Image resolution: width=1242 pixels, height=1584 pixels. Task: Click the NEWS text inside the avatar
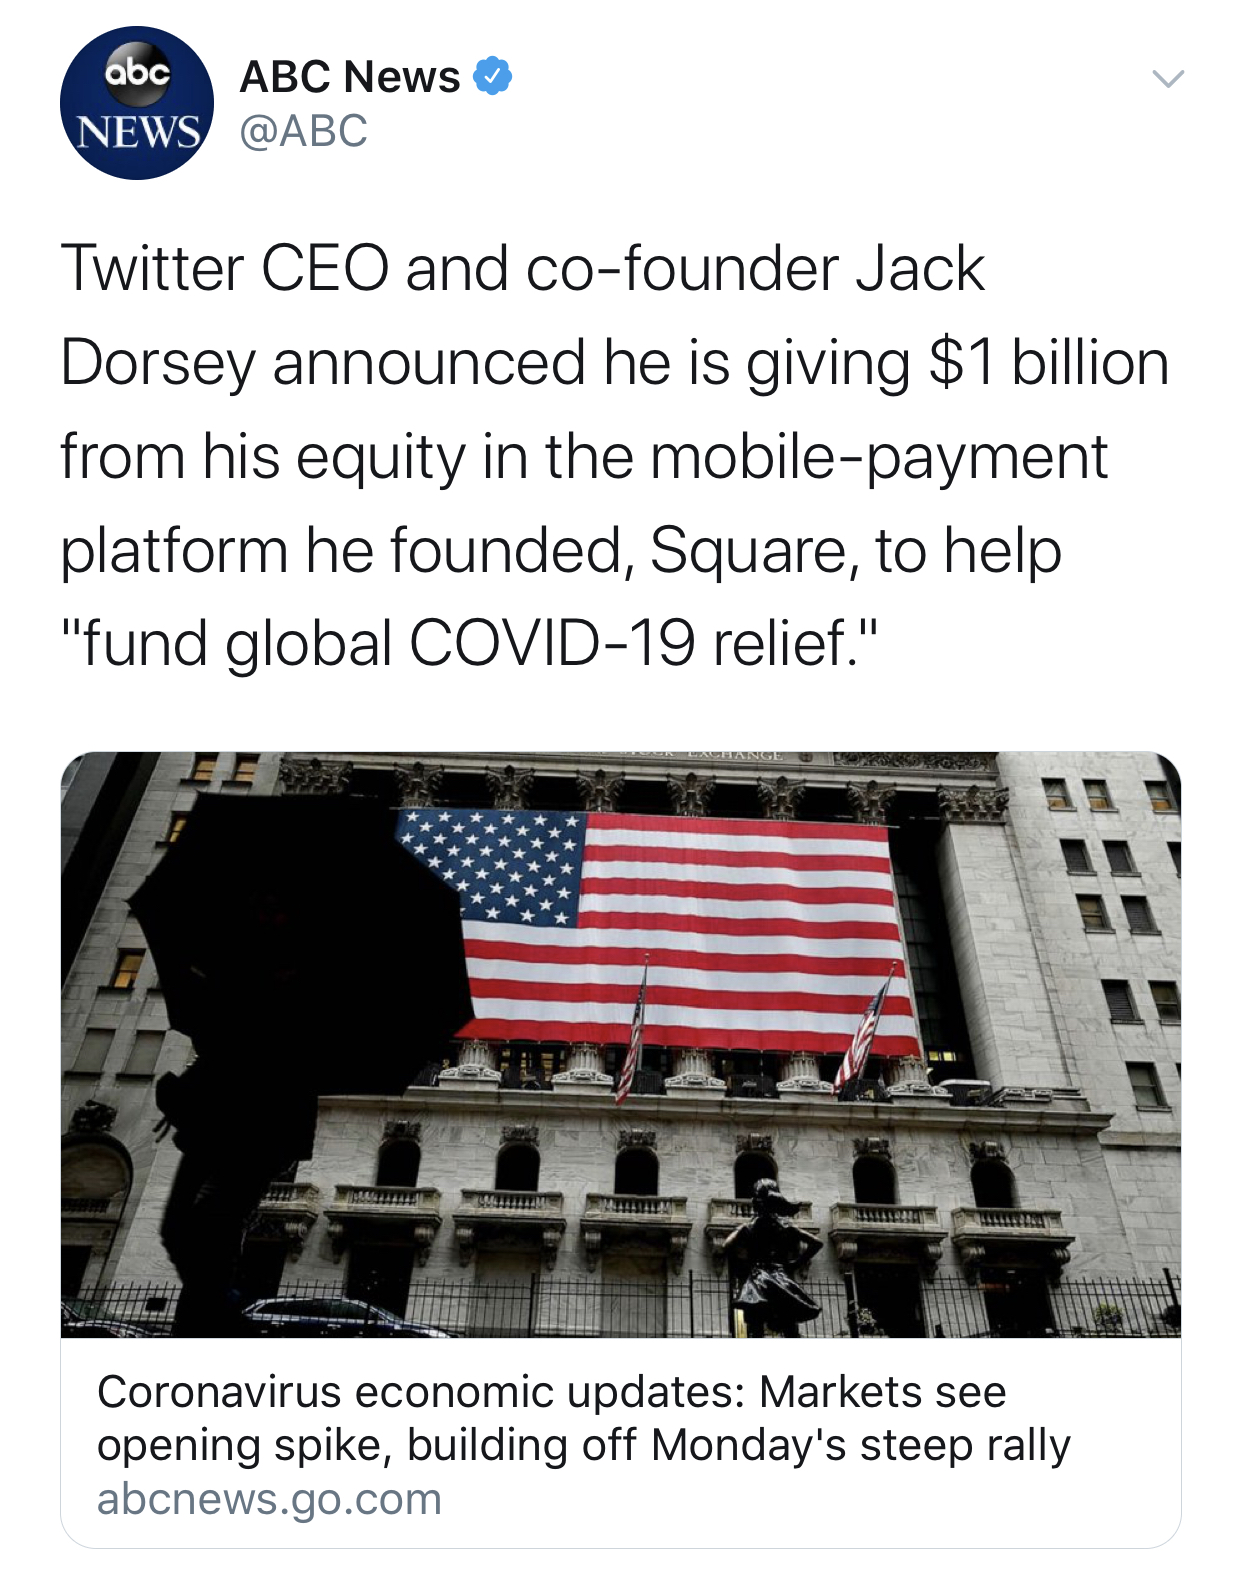coord(138,132)
